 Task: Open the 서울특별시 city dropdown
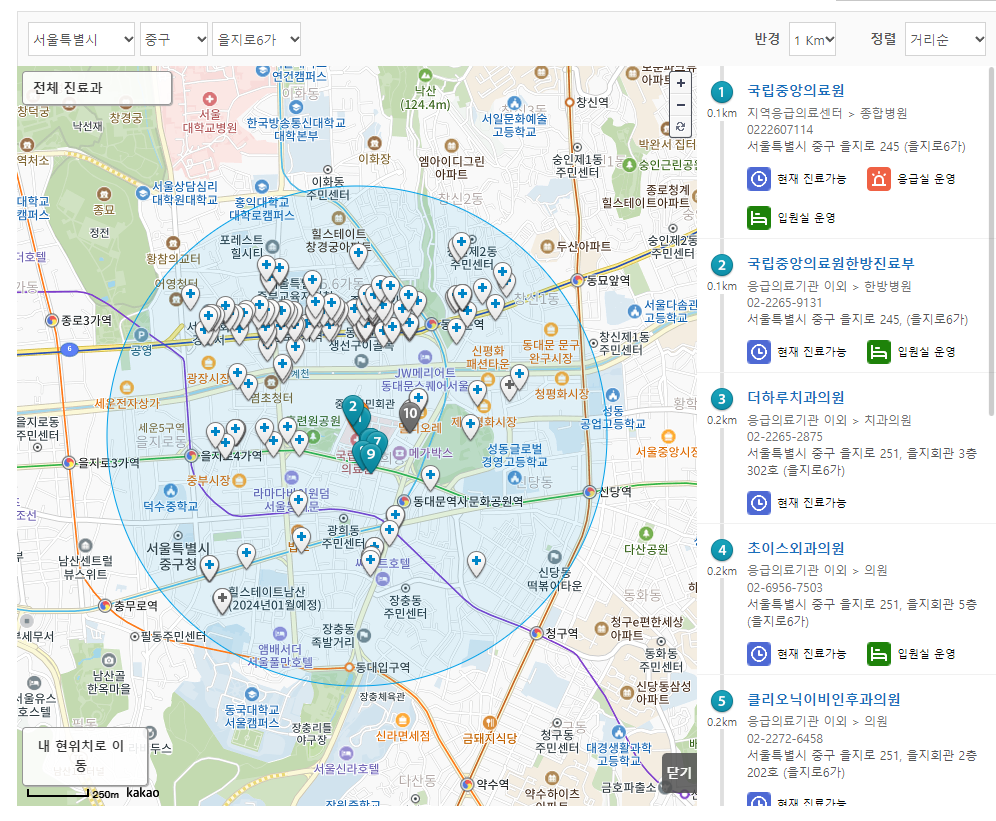[x=82, y=40]
